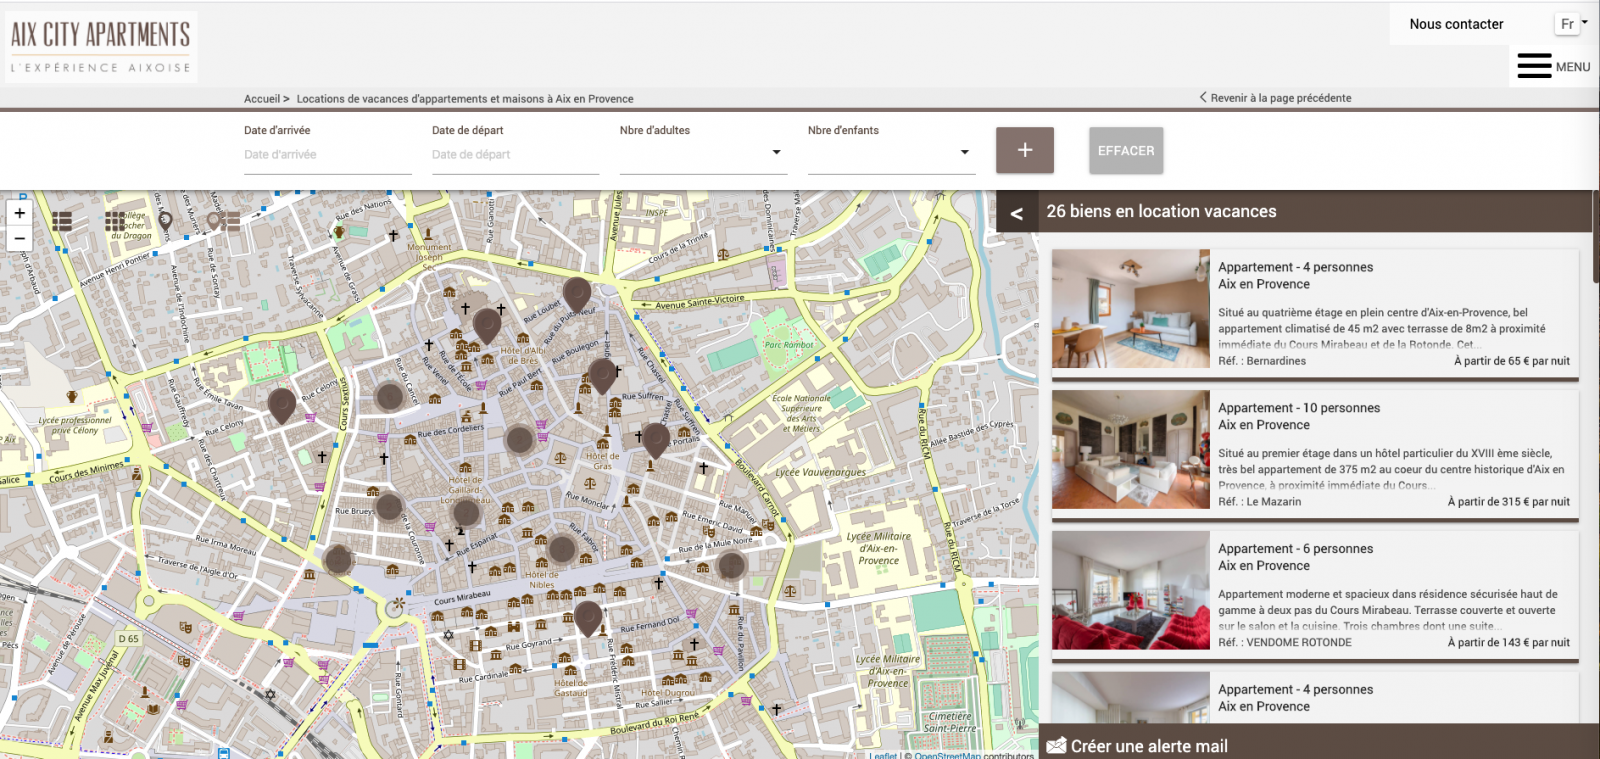Click Revenir à la page précédente
1600x759 pixels.
1276,98
